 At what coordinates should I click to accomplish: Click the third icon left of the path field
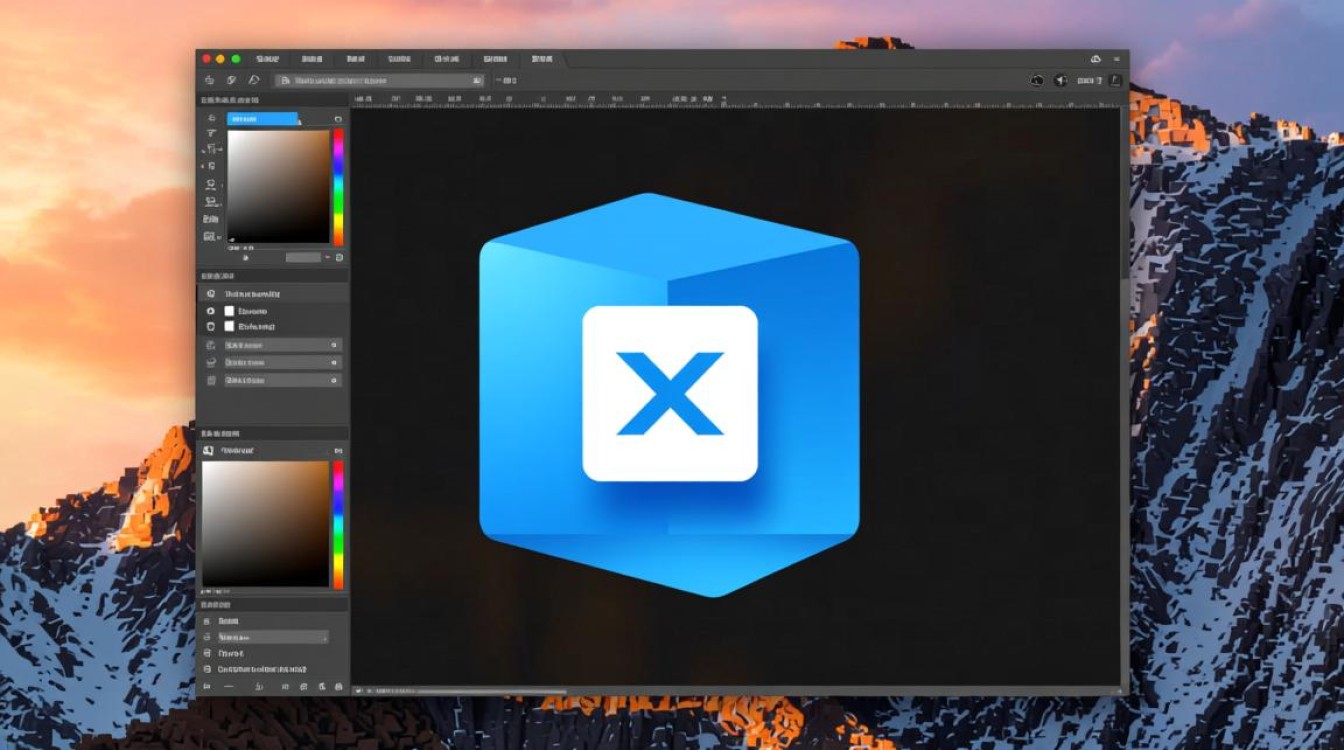[254, 80]
